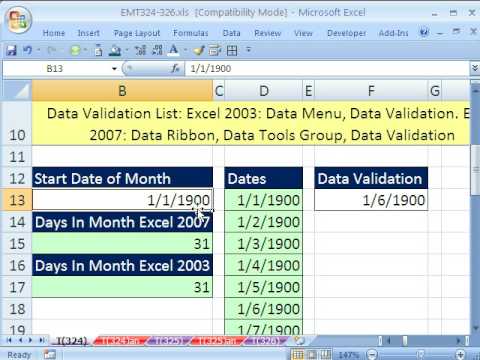This screenshot has width=480, height=360.
Task: Go to previous sheet tab arrow
Action: coord(20,340)
